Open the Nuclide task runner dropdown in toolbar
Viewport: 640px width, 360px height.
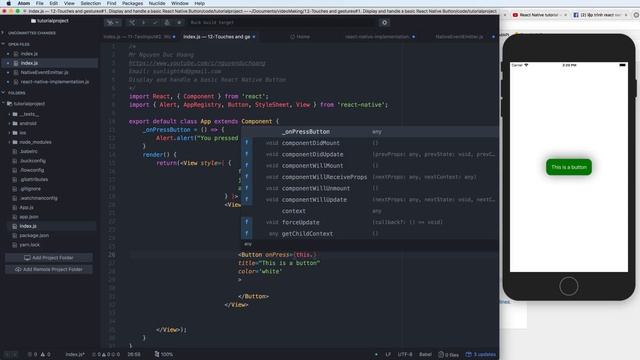coord(113,23)
